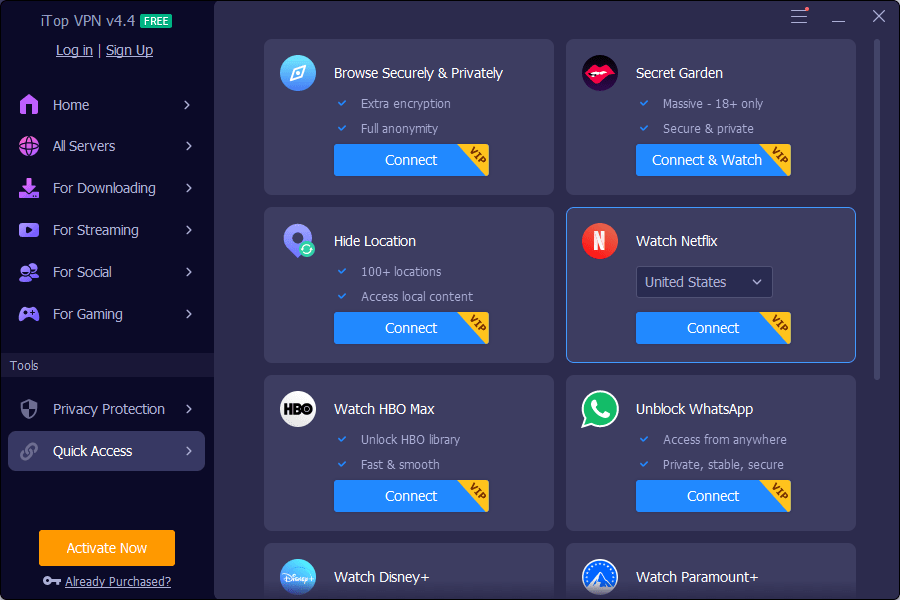The width and height of the screenshot is (900, 600).
Task: Click the Tools section header
Action: [x=24, y=365]
